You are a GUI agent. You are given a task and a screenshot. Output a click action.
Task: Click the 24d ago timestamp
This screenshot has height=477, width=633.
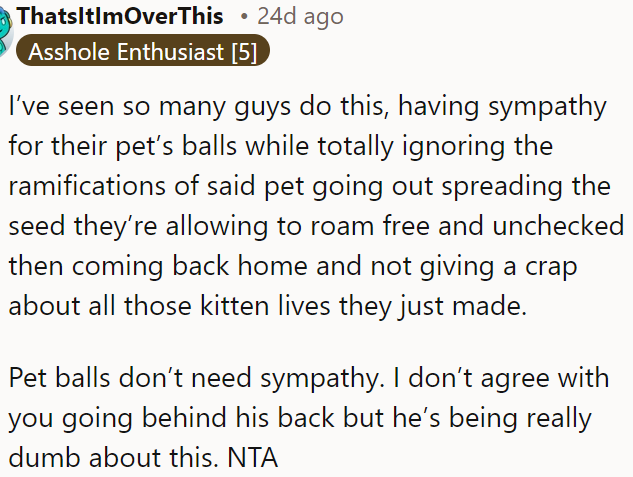point(299,17)
